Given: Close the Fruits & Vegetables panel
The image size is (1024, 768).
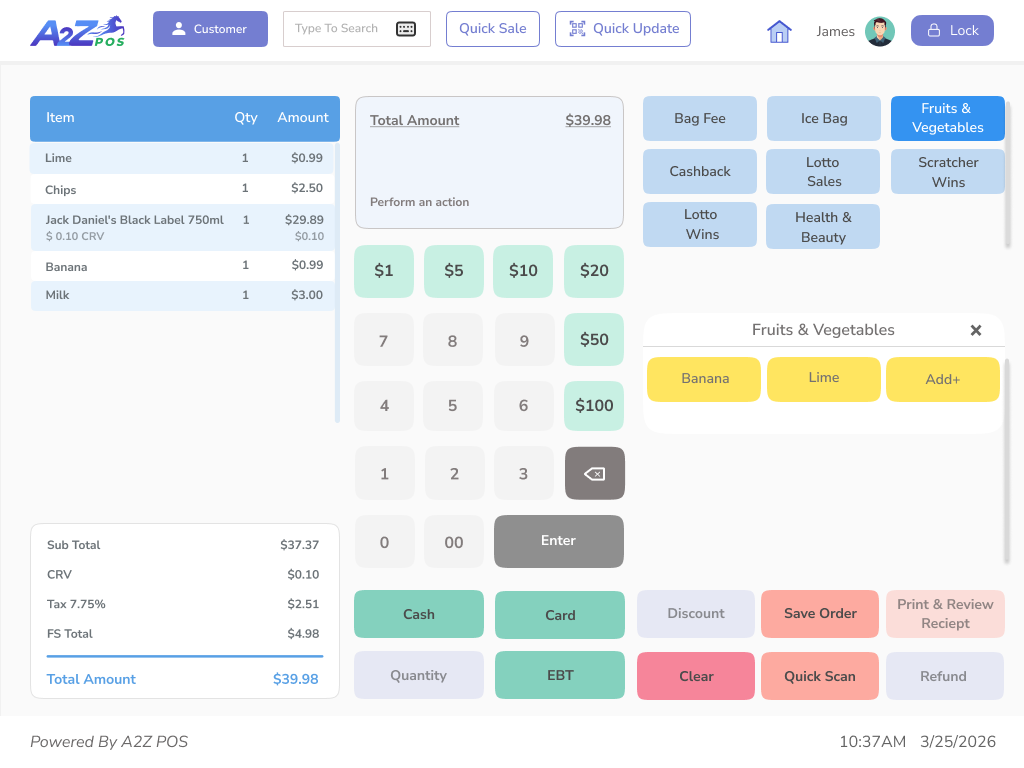Looking at the screenshot, I should click(x=976, y=330).
